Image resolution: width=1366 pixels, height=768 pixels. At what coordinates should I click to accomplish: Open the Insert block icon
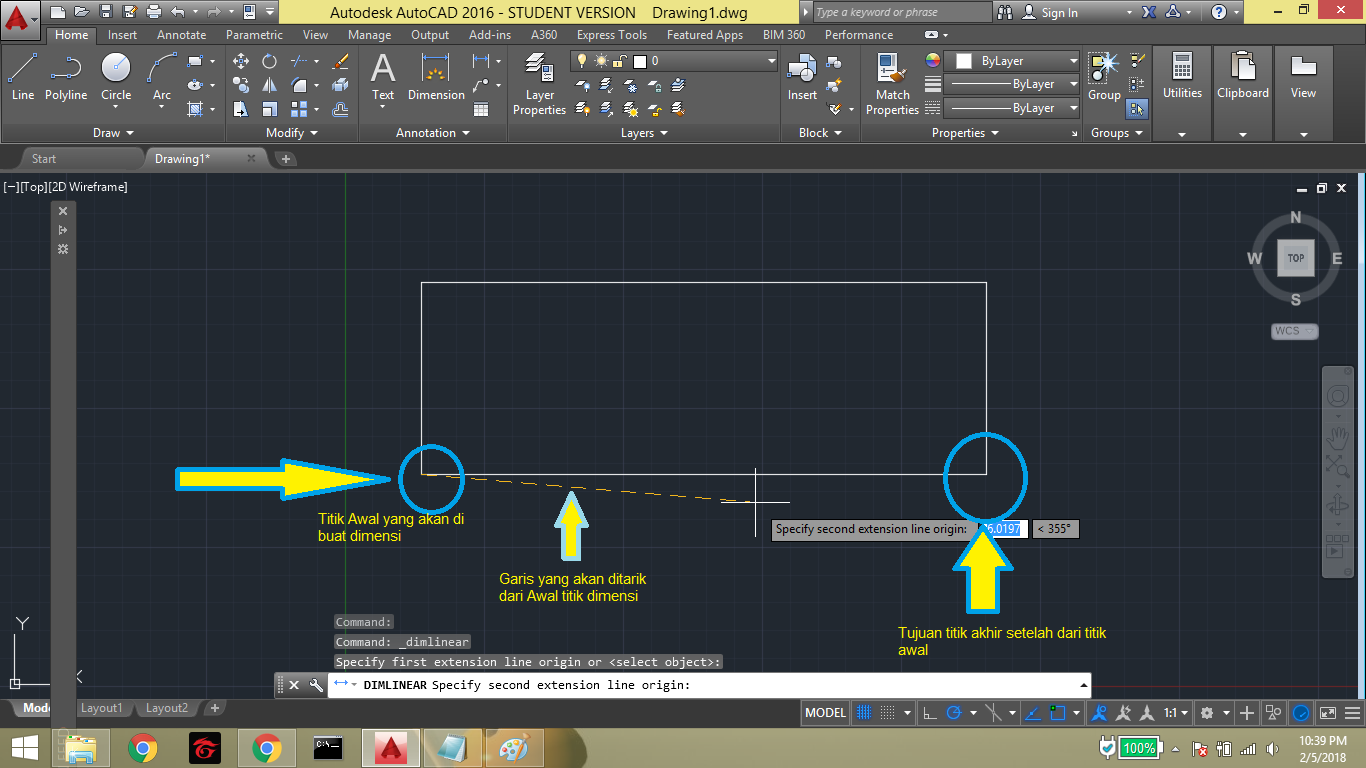pos(802,70)
